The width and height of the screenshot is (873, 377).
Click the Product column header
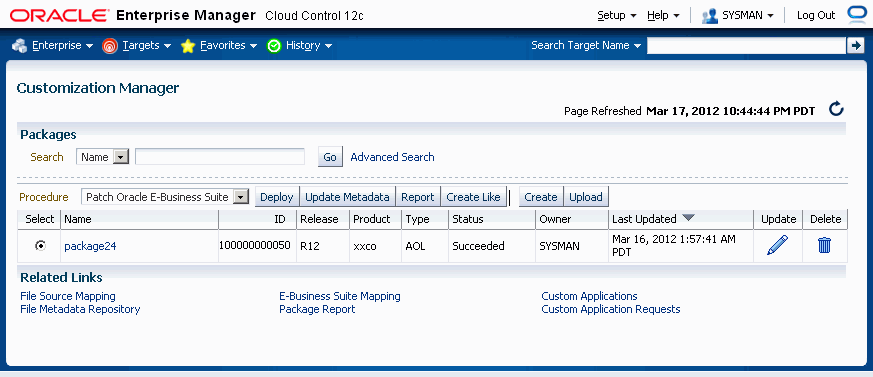coord(375,219)
